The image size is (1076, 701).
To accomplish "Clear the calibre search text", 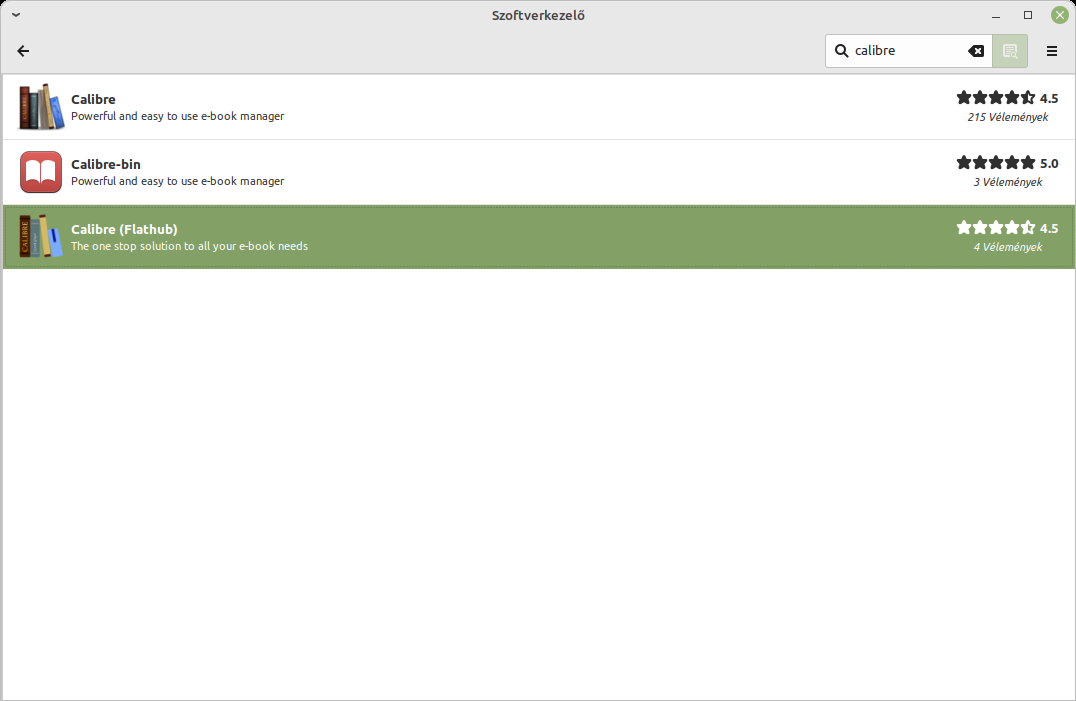I will (x=976, y=51).
